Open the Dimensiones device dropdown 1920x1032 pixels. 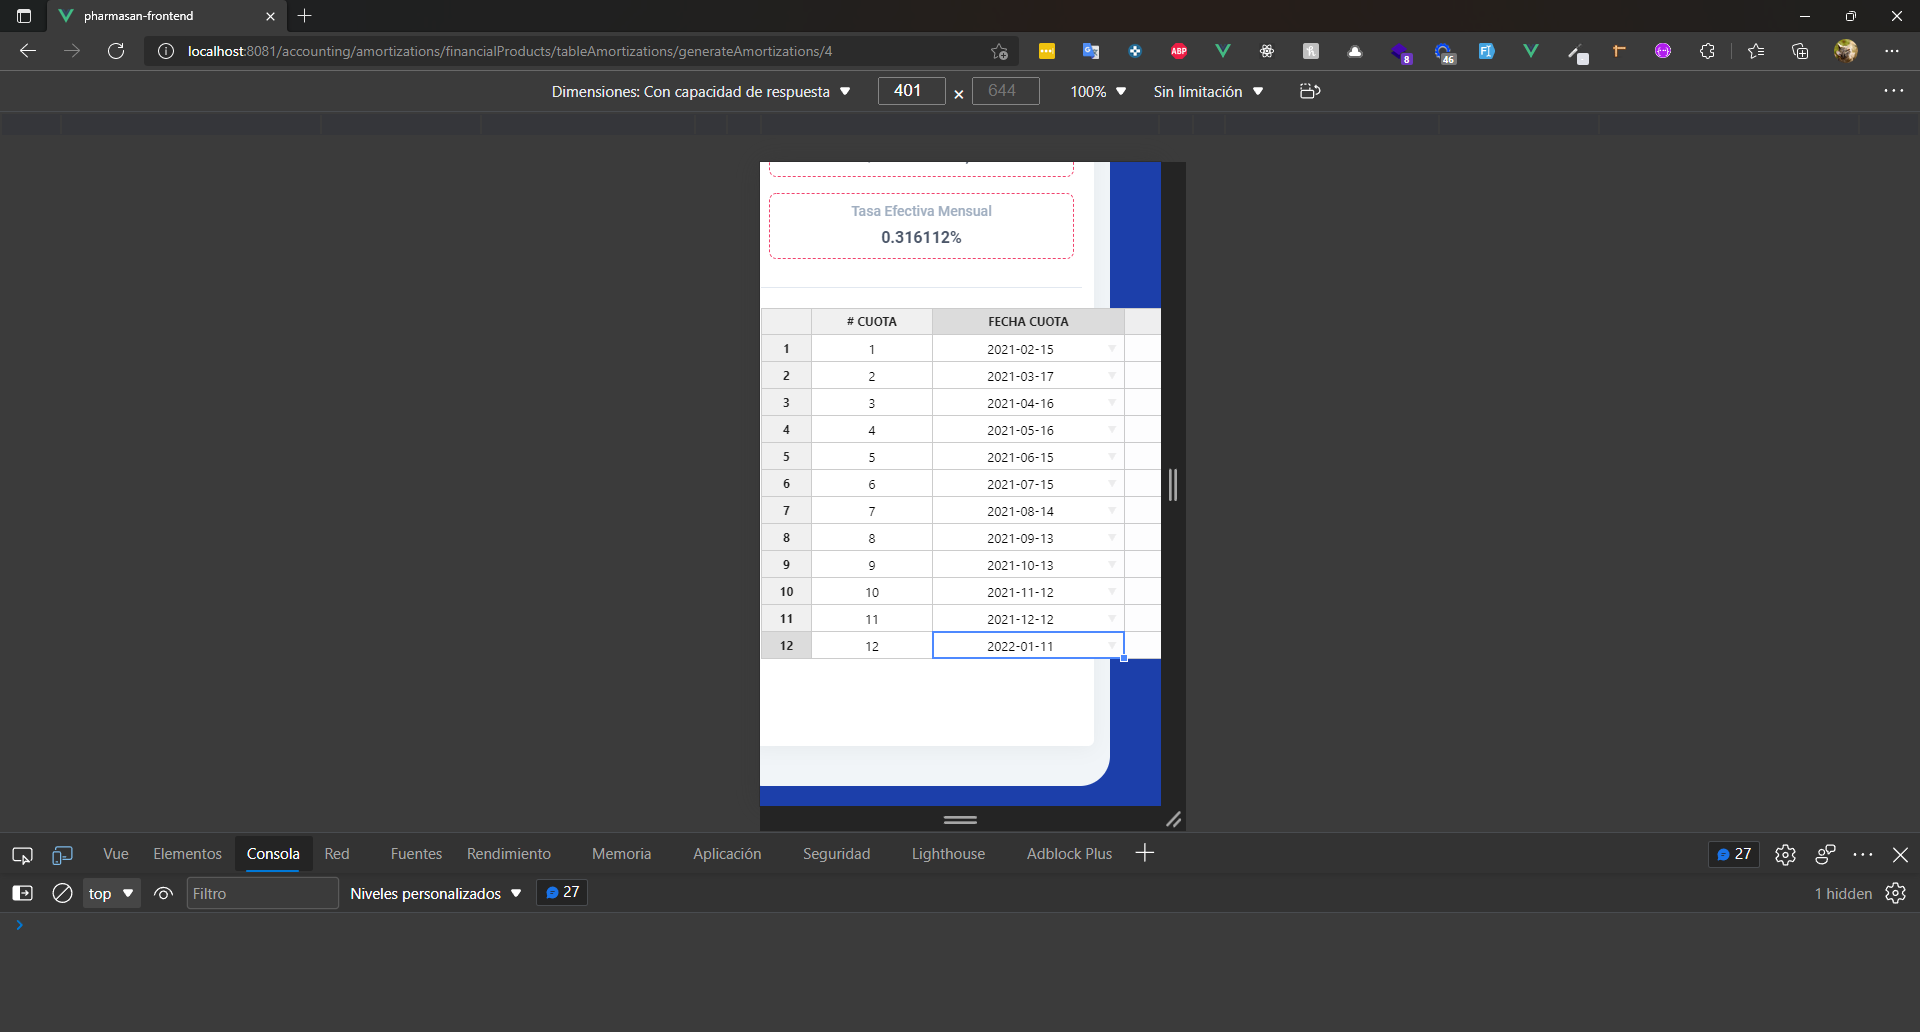tap(701, 91)
